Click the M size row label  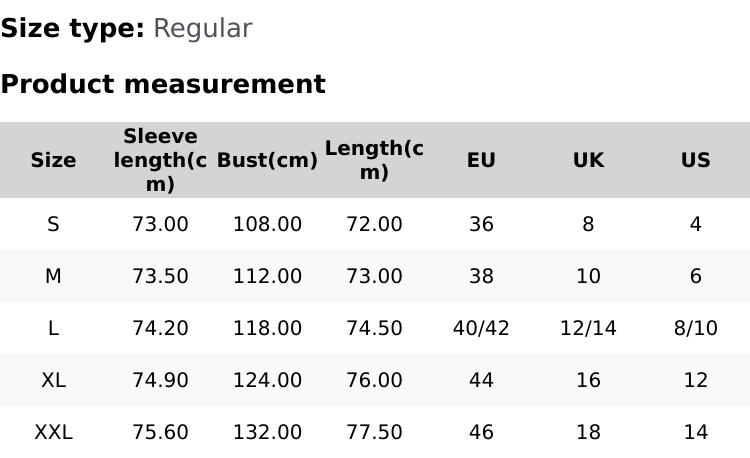click(x=53, y=276)
